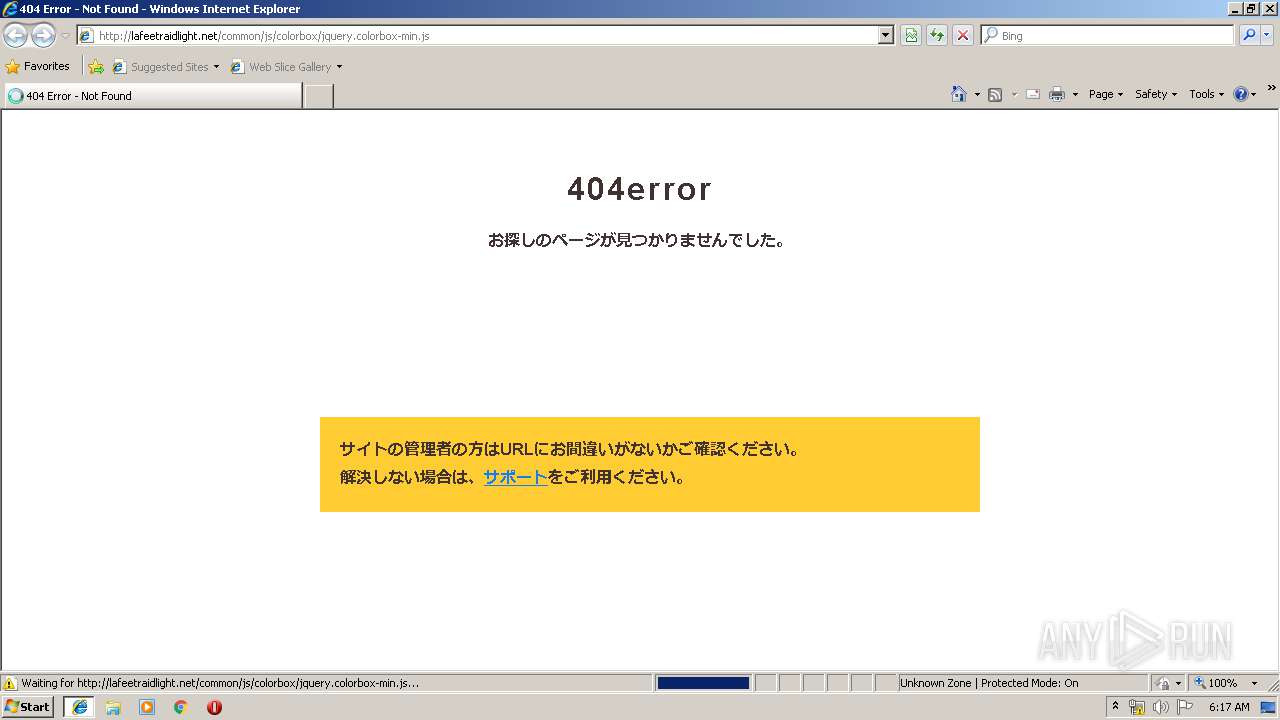Click the 6:17 AM clock
The image size is (1280, 720).
click(1229, 707)
